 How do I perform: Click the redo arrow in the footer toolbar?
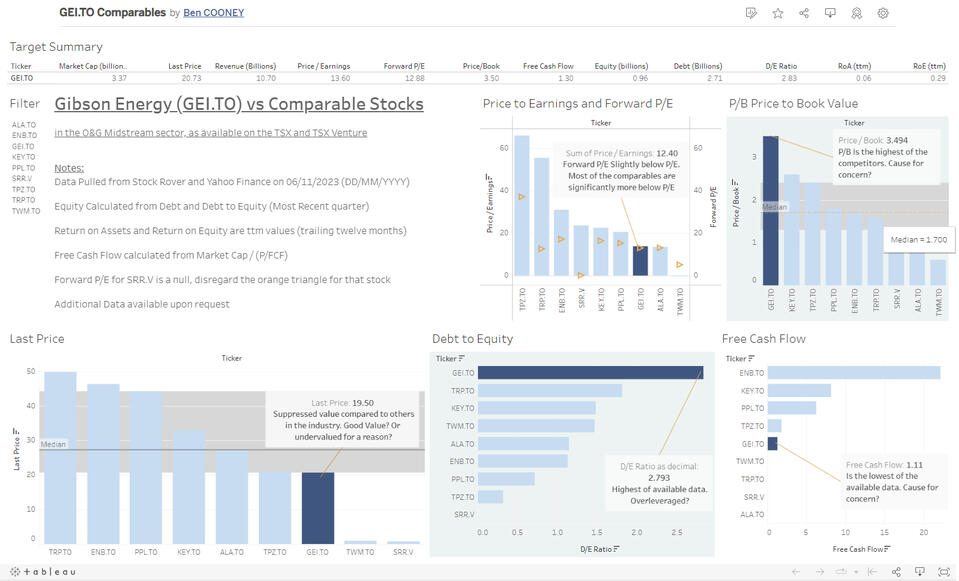[x=820, y=572]
